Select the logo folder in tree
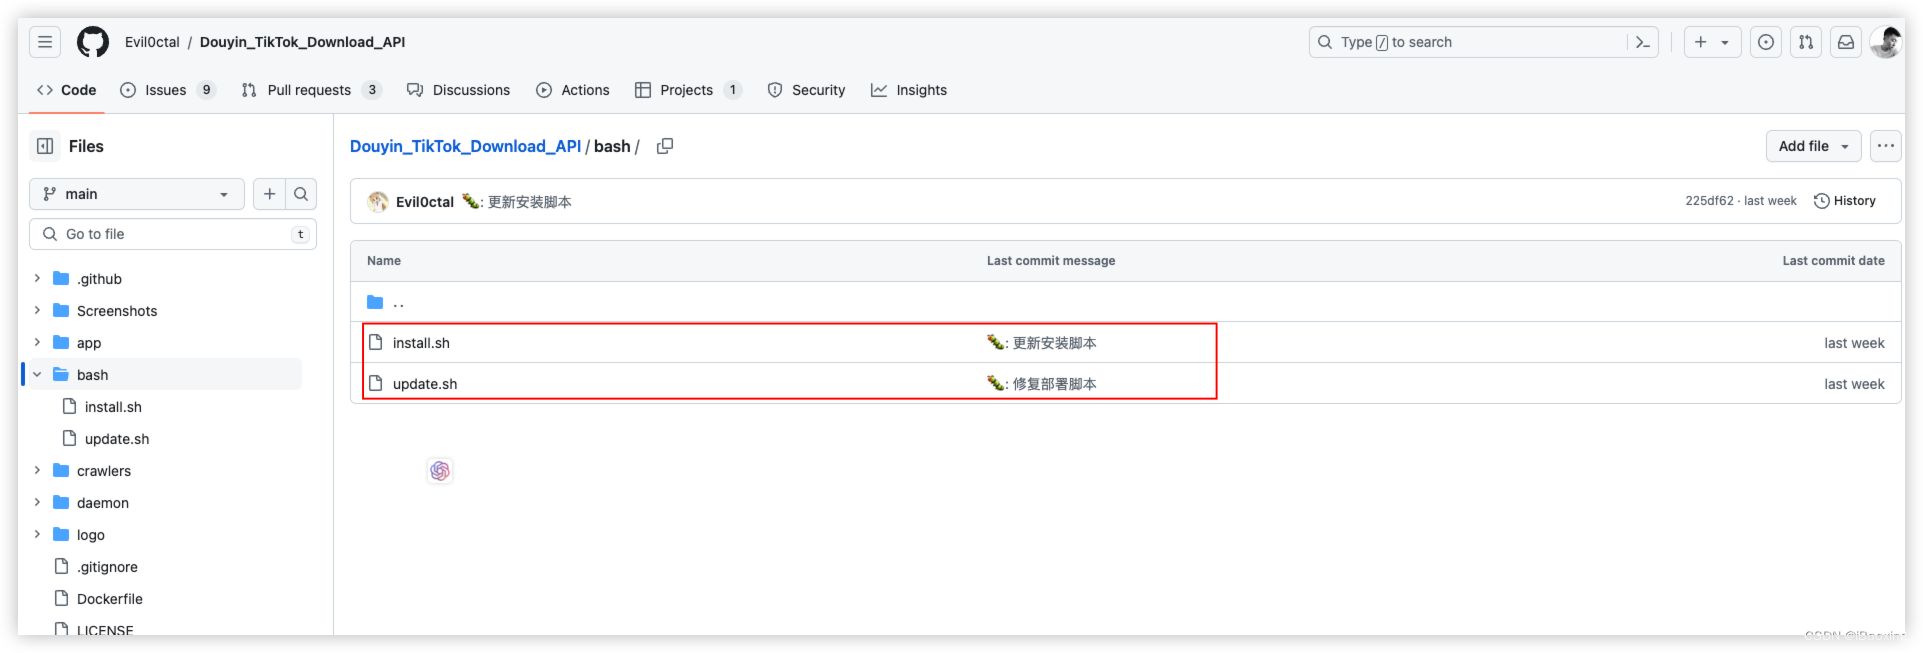Image resolution: width=1923 pixels, height=653 pixels. click(x=91, y=535)
